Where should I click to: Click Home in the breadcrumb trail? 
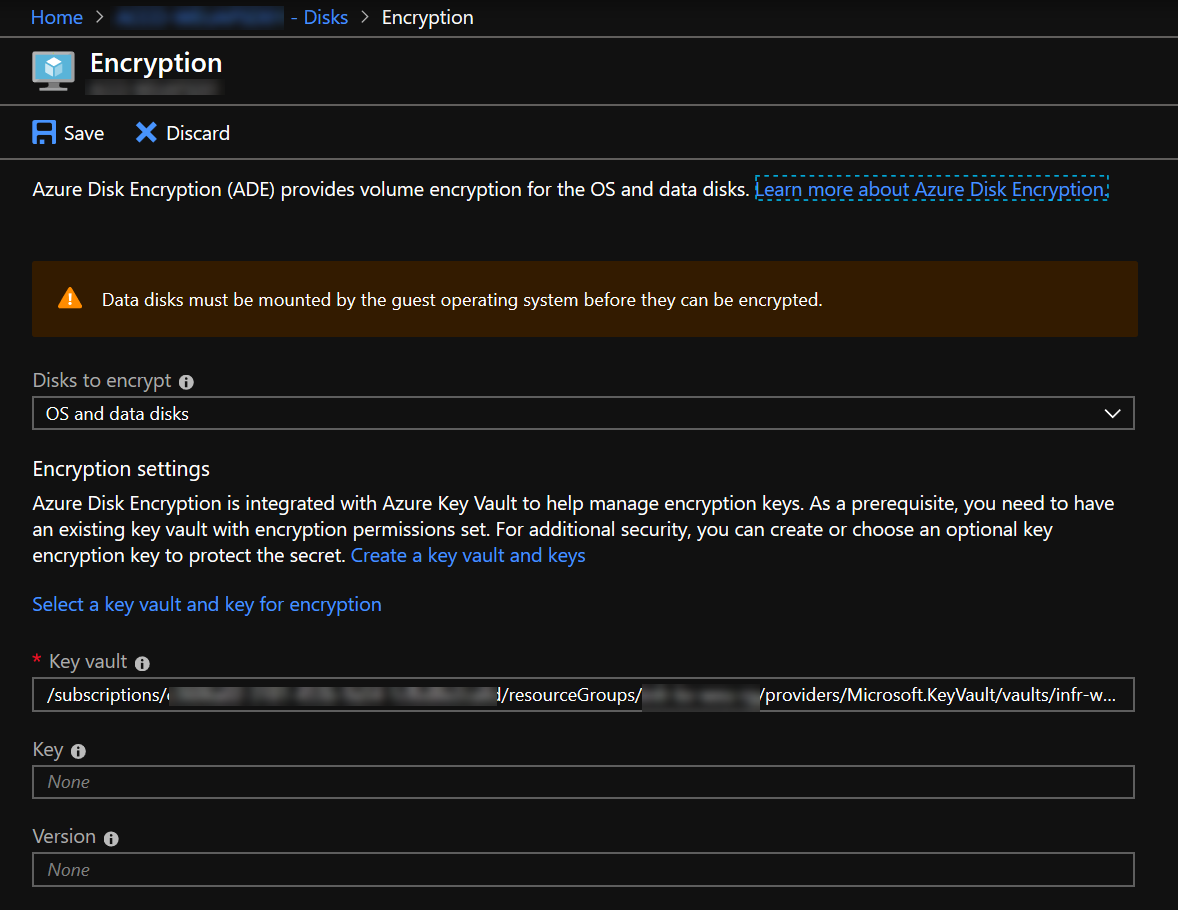point(56,17)
